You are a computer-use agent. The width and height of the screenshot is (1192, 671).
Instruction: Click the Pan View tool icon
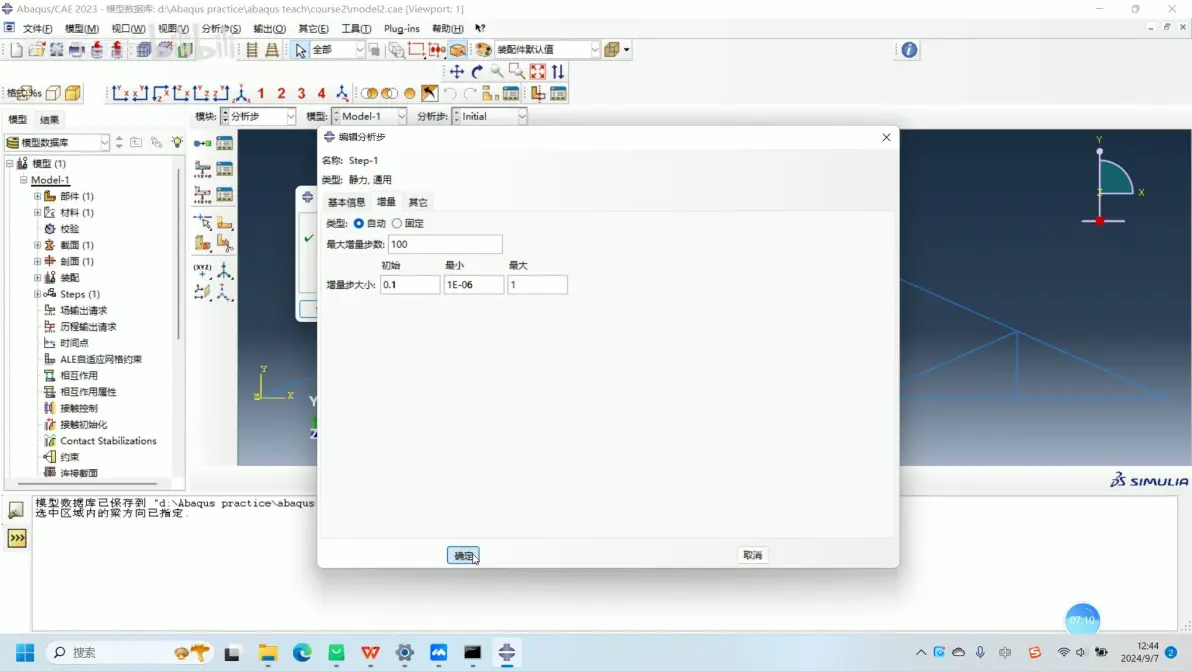coord(456,71)
